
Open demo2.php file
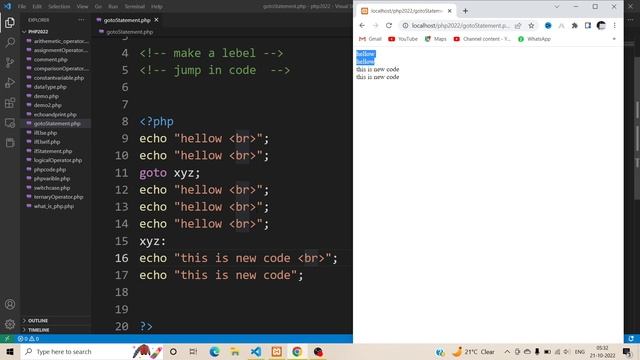pyautogui.click(x=48, y=105)
